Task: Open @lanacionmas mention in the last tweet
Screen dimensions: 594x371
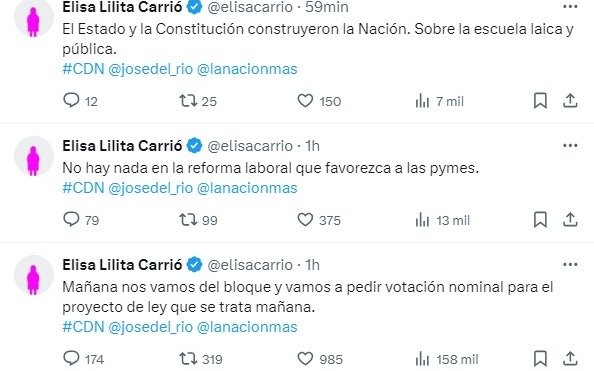Action: (247, 327)
